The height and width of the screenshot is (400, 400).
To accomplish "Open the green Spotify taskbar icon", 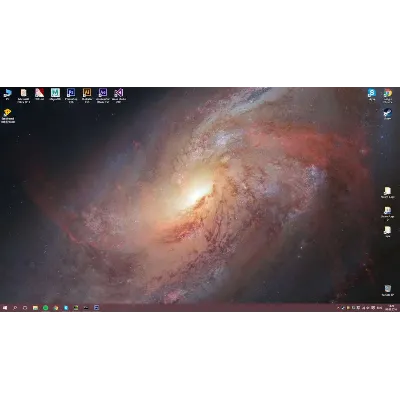I will [x=46, y=308].
